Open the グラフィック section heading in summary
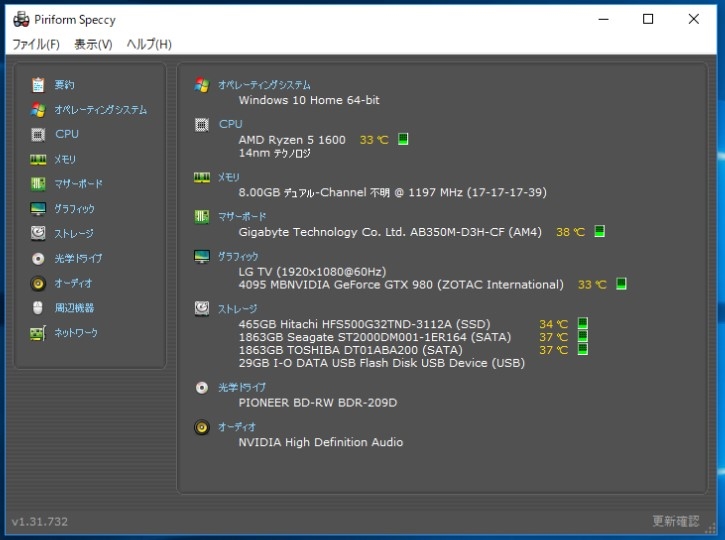This screenshot has height=540, width=725. coord(238,257)
